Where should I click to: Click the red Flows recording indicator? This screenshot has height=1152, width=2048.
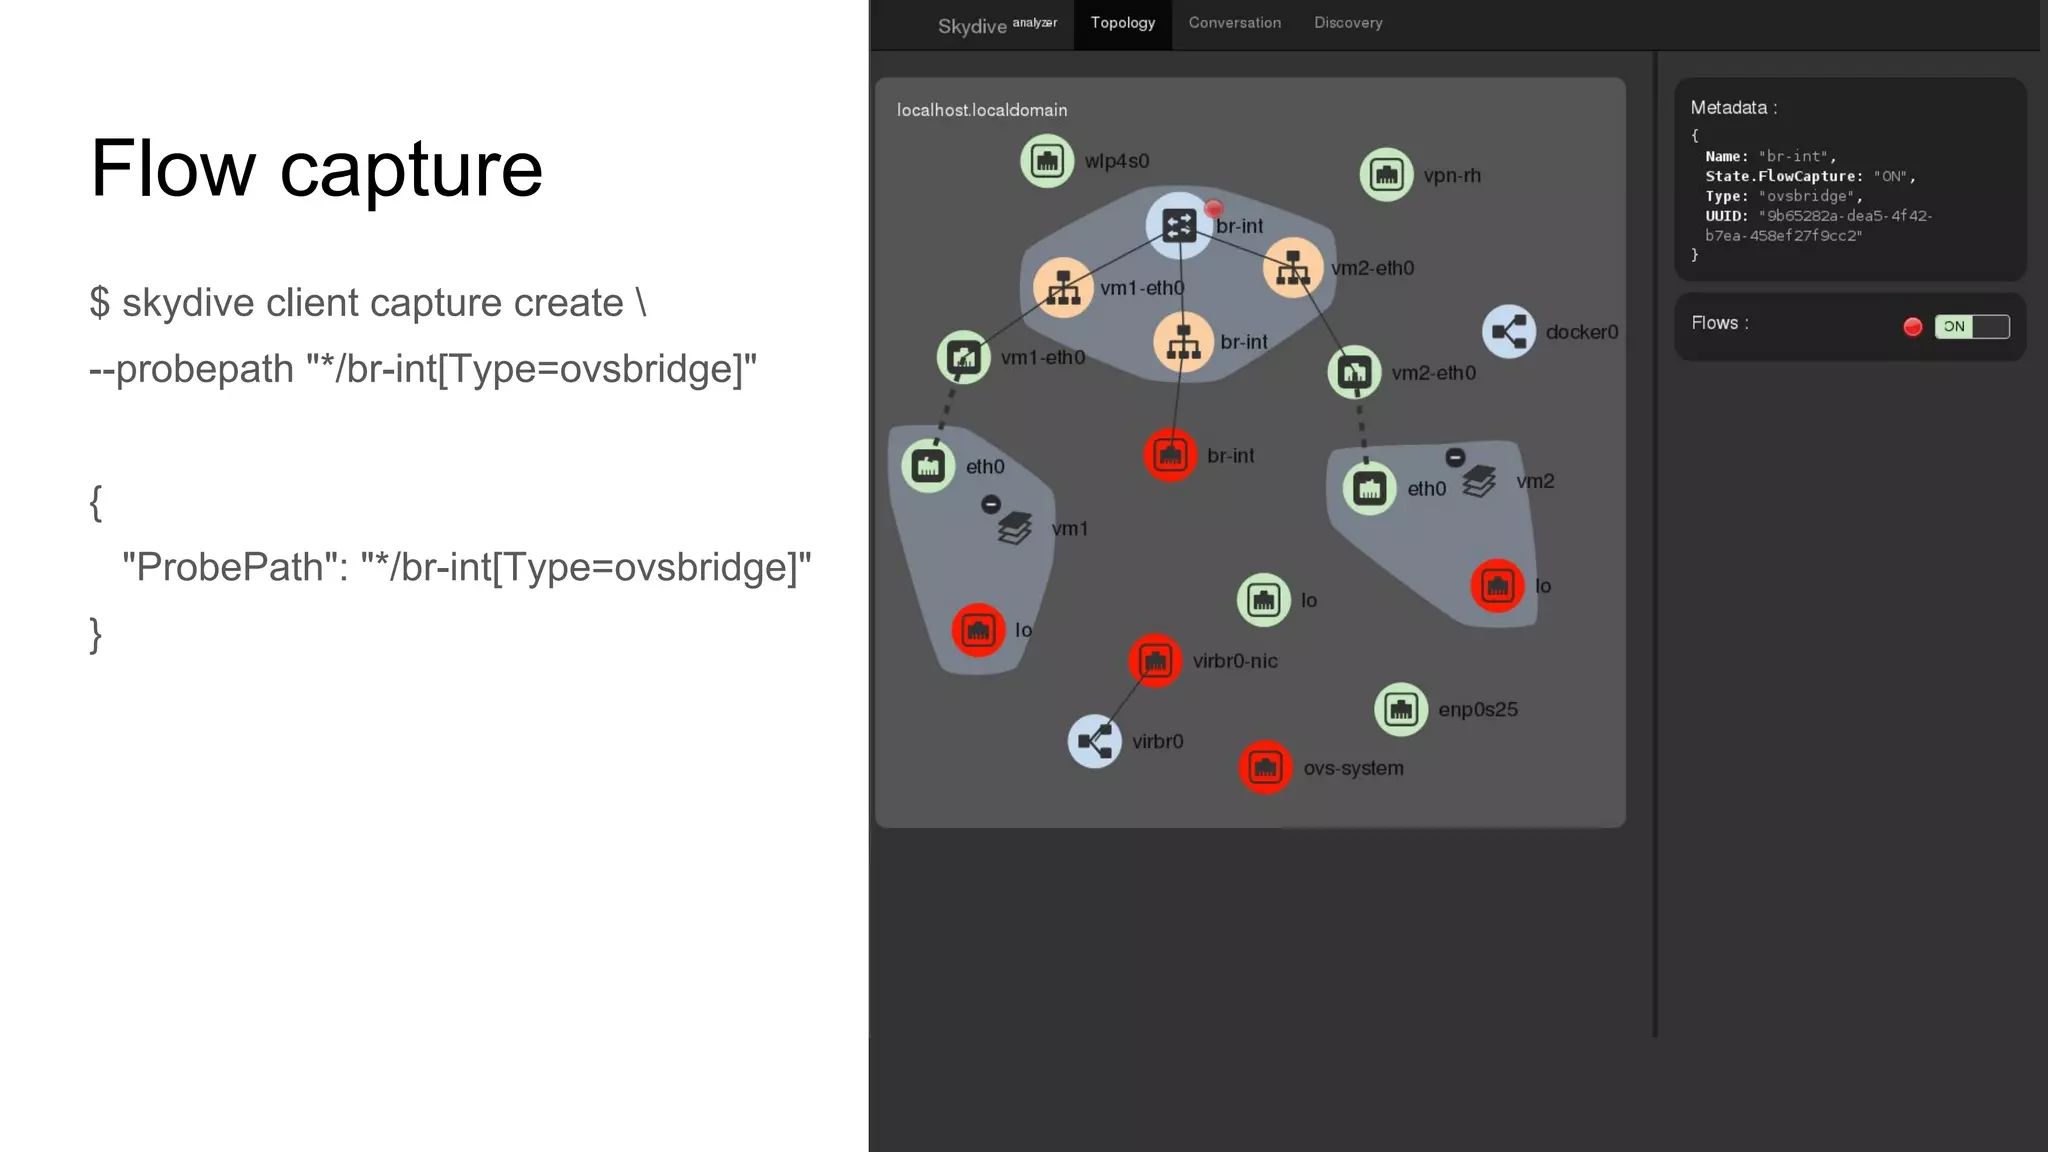pyautogui.click(x=1912, y=327)
